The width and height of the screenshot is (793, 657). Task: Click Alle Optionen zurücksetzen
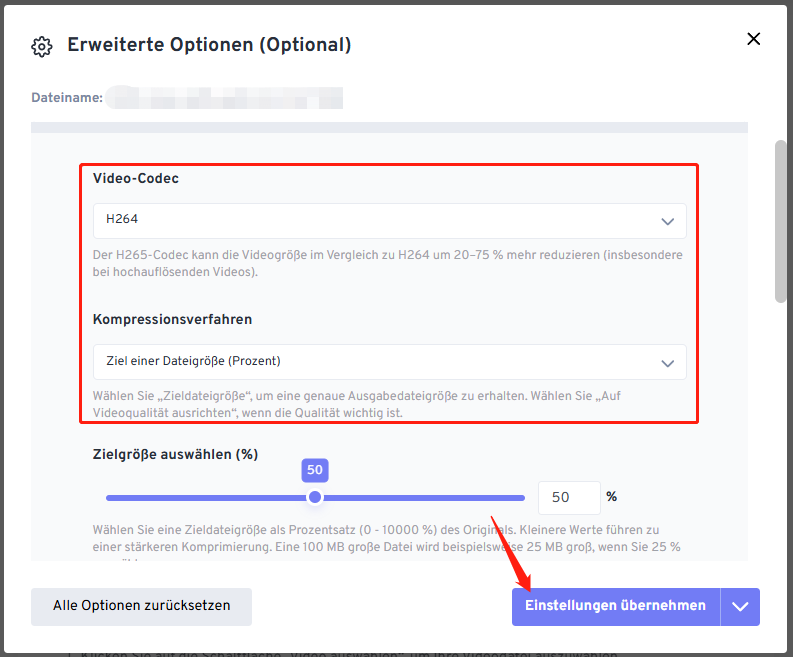(141, 606)
